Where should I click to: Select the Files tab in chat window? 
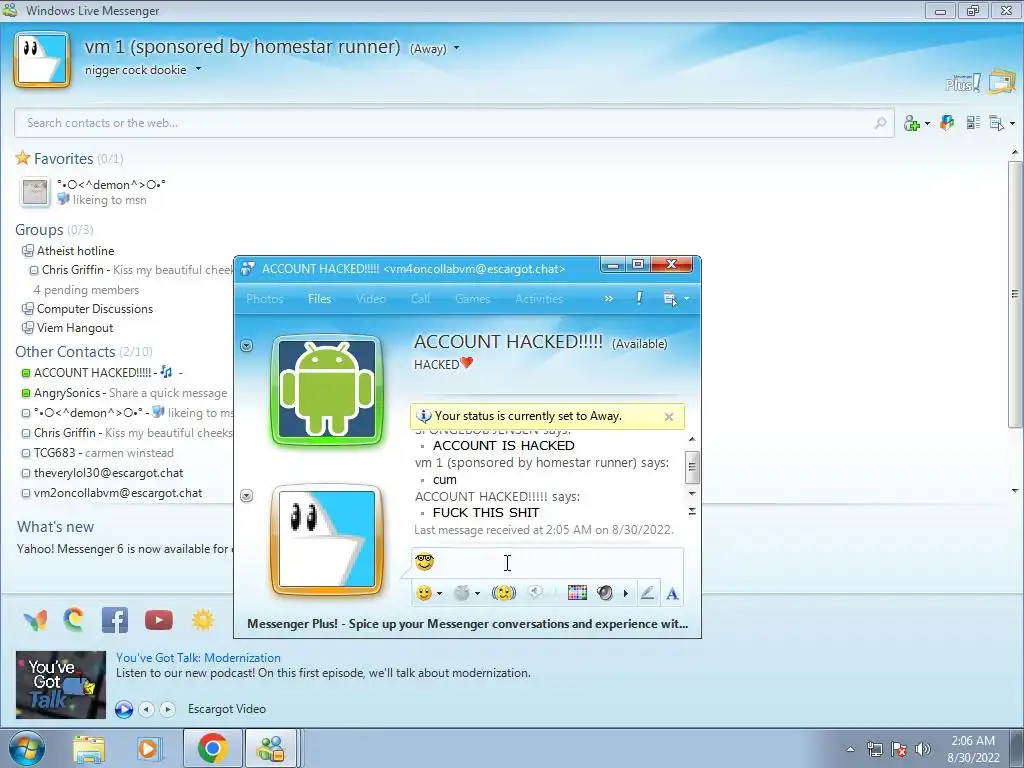point(319,299)
